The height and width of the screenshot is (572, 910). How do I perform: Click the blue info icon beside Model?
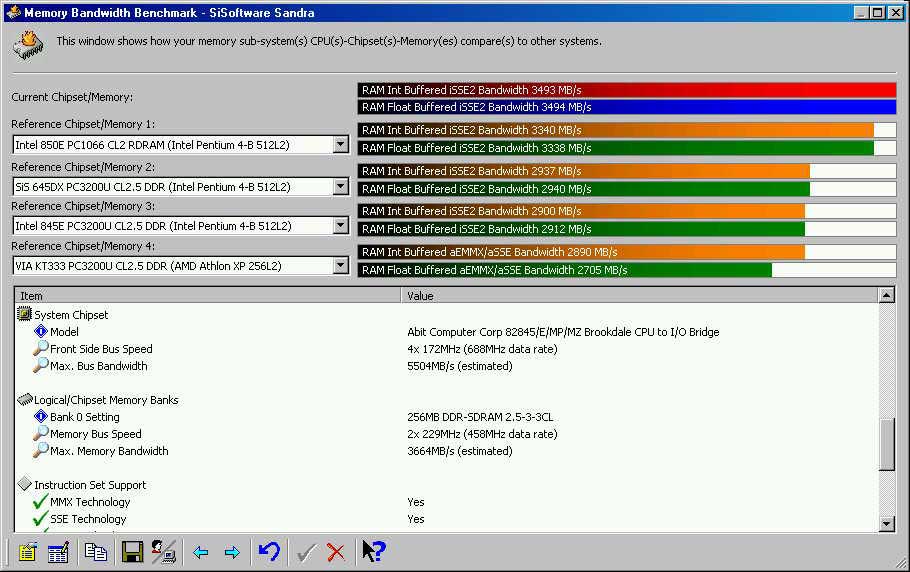tap(41, 331)
